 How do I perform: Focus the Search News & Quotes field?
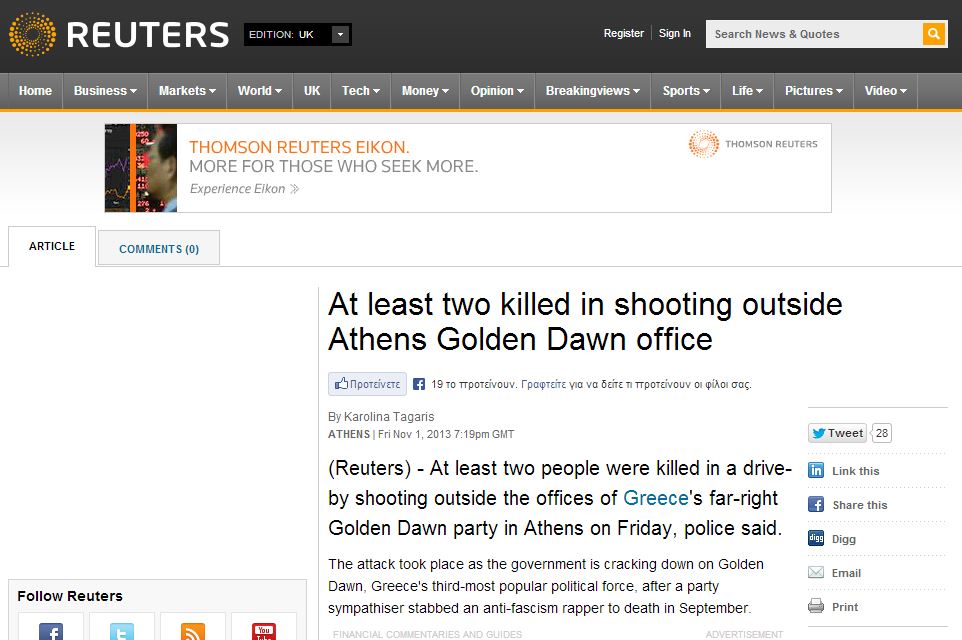tap(813, 34)
